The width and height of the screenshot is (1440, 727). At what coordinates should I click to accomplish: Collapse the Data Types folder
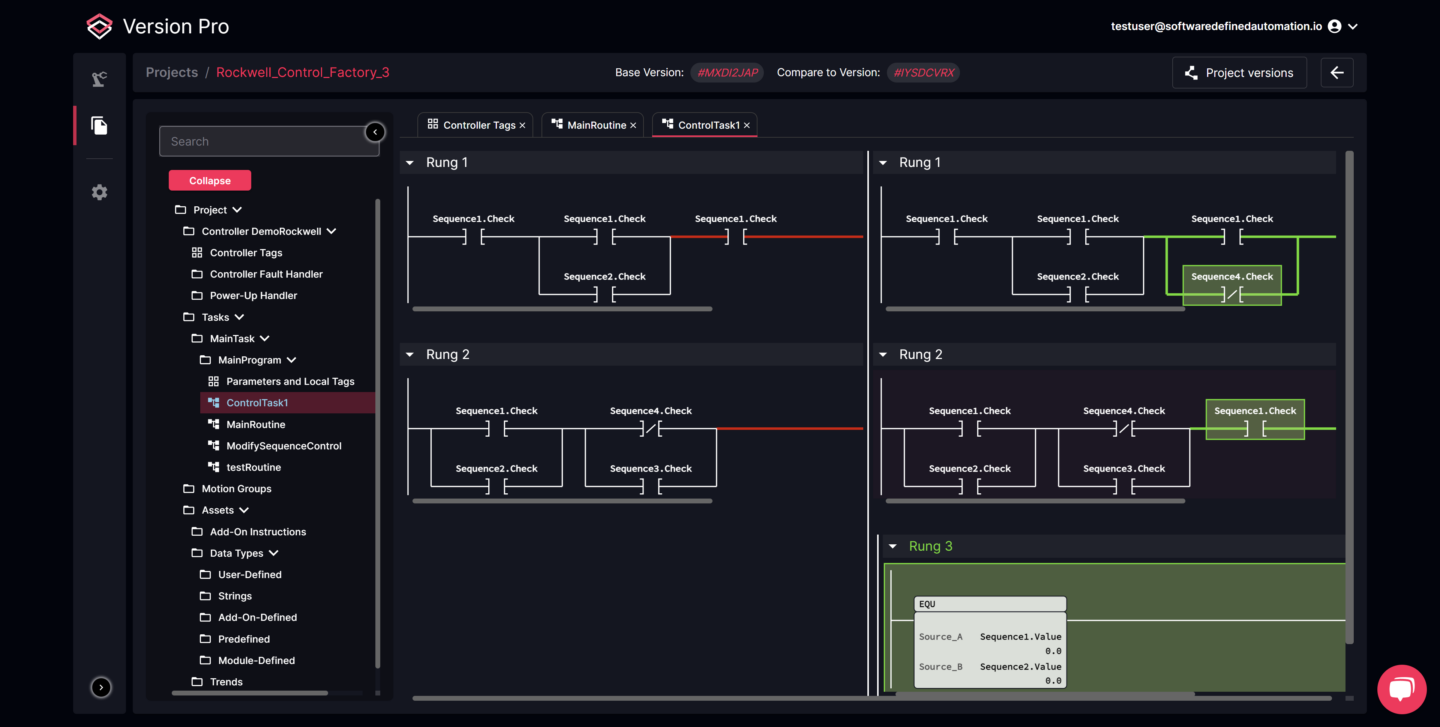click(274, 554)
